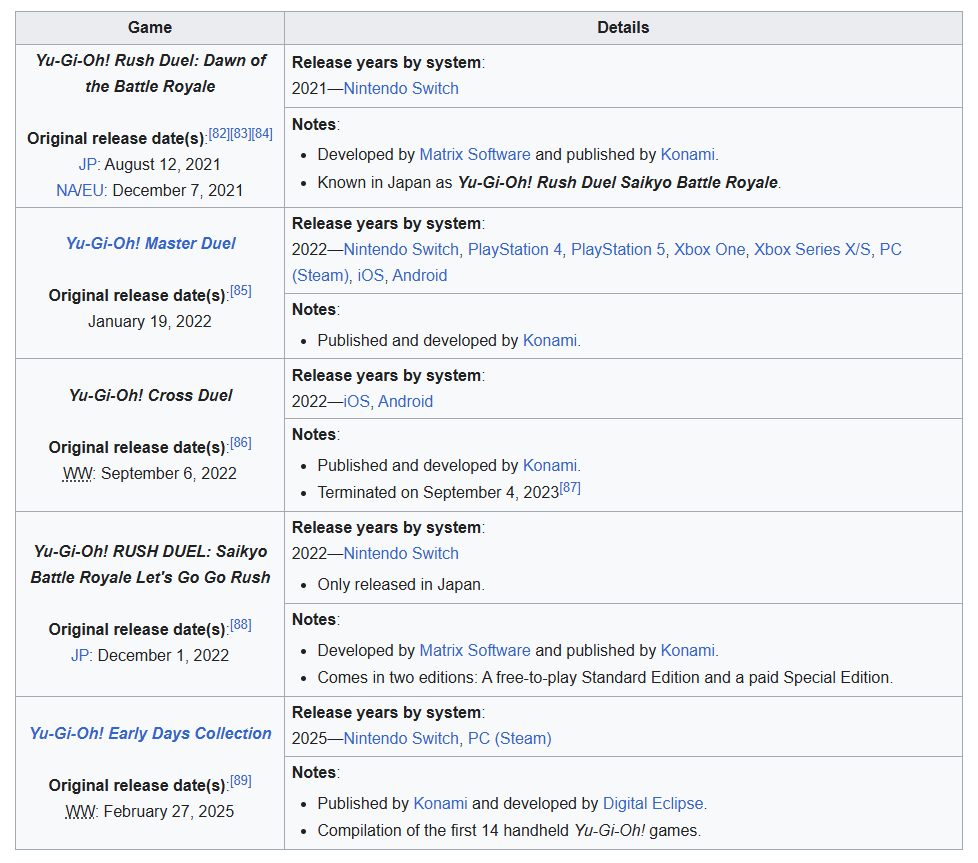This screenshot has width=978, height=863.
Task: Open the PlayStation 4 link
Action: [515, 249]
